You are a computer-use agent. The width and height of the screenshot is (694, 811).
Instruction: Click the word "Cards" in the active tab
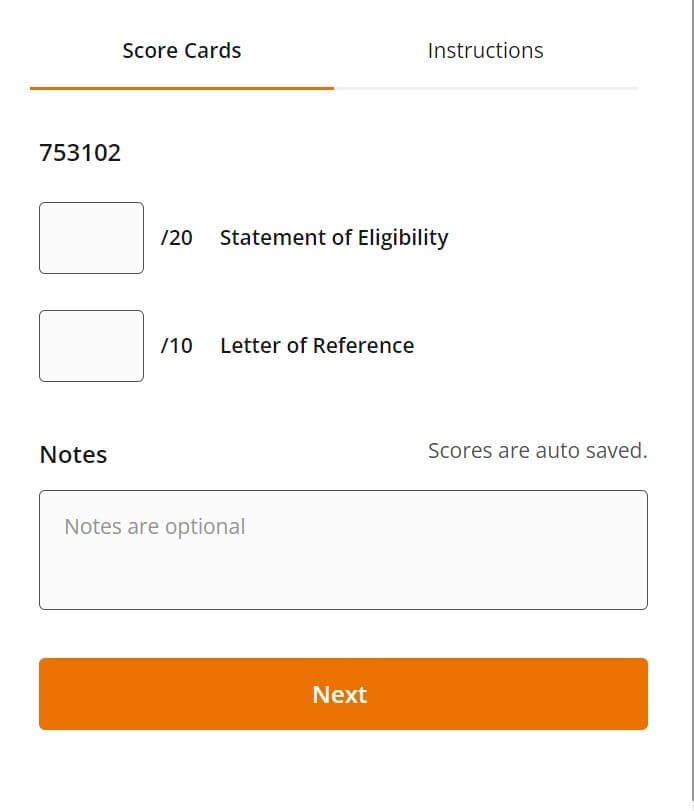212,51
